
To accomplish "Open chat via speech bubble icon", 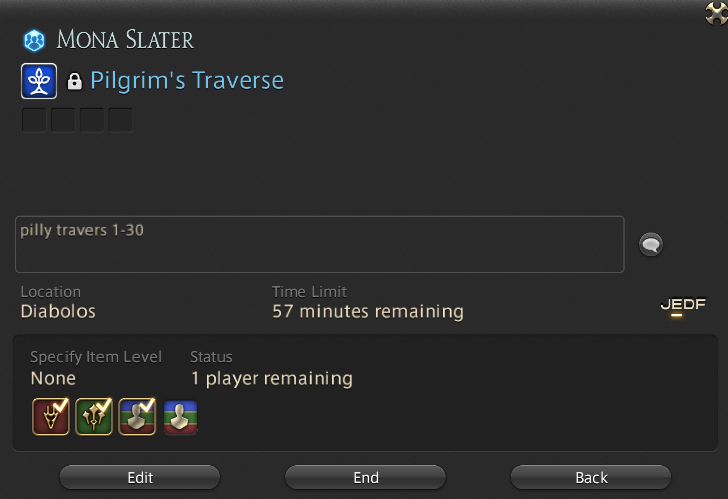I will (x=651, y=244).
